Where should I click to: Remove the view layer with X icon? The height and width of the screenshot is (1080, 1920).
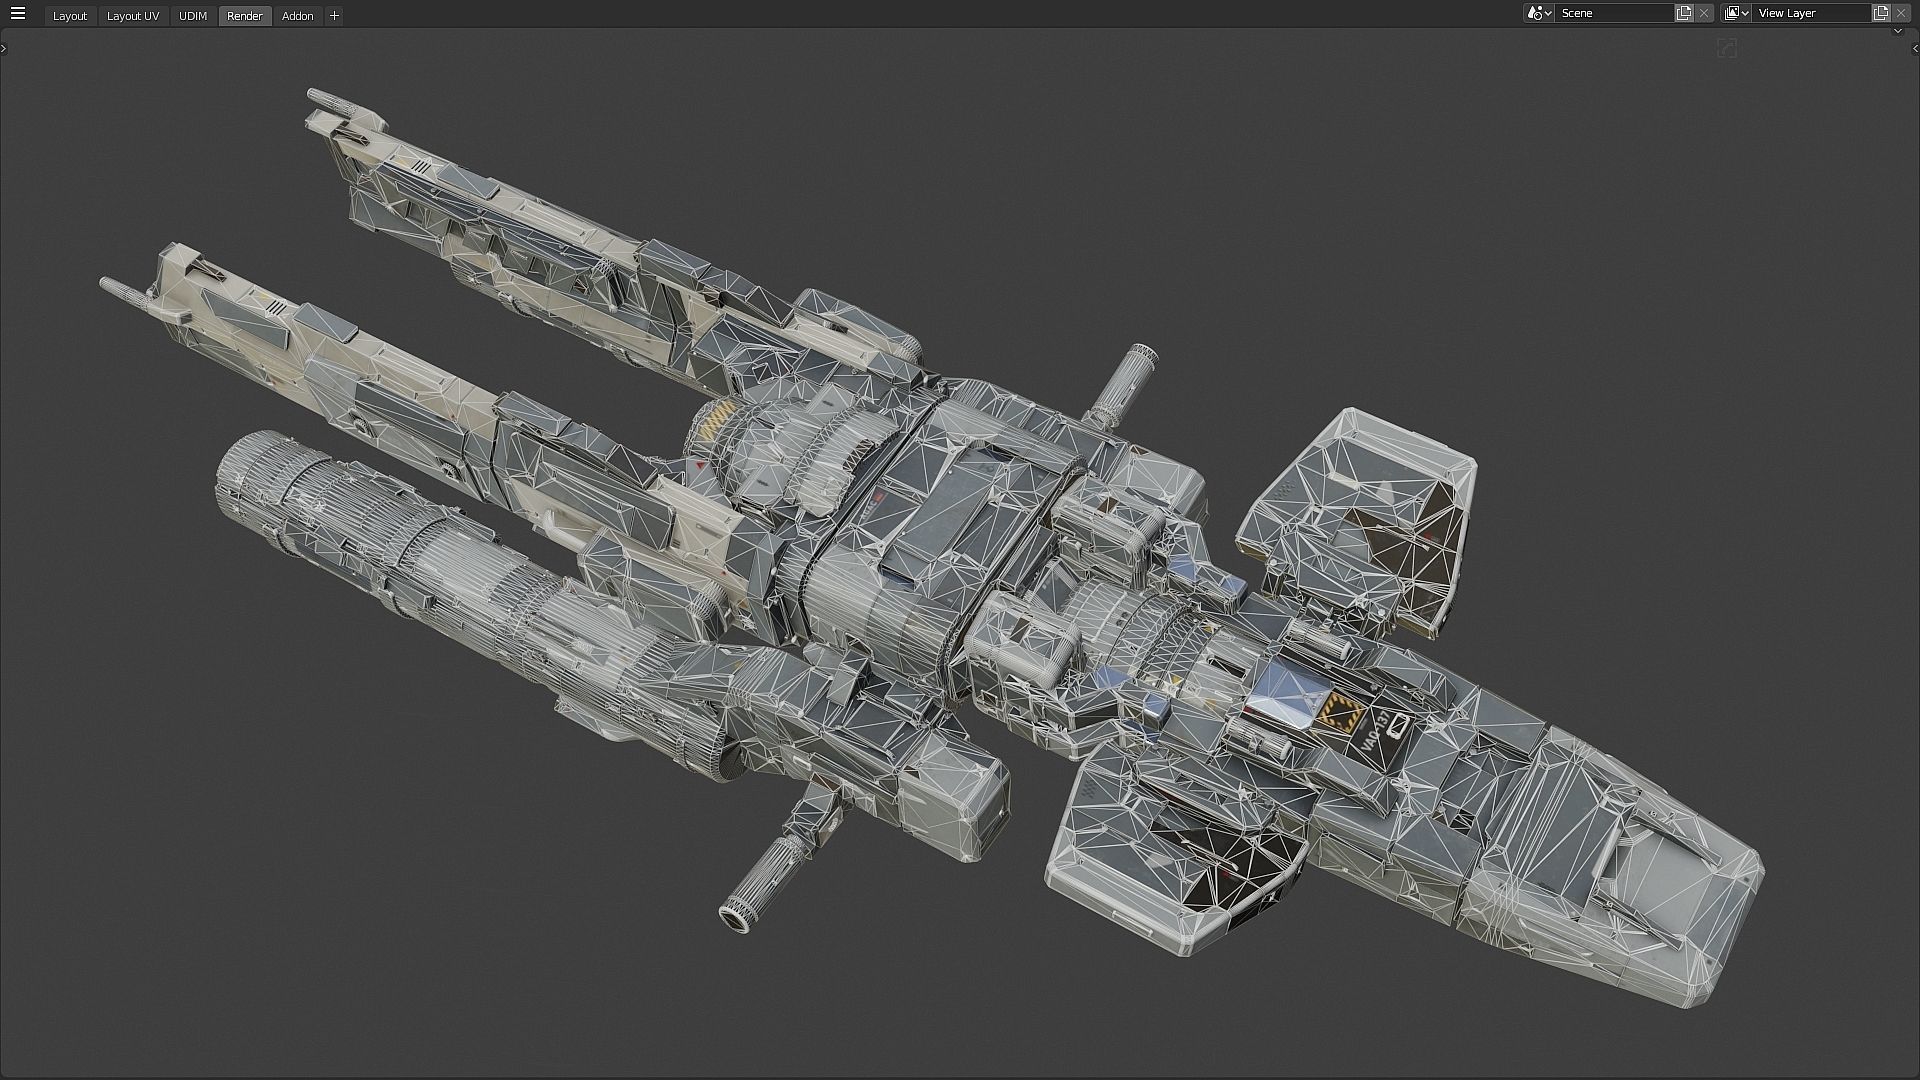click(1901, 13)
